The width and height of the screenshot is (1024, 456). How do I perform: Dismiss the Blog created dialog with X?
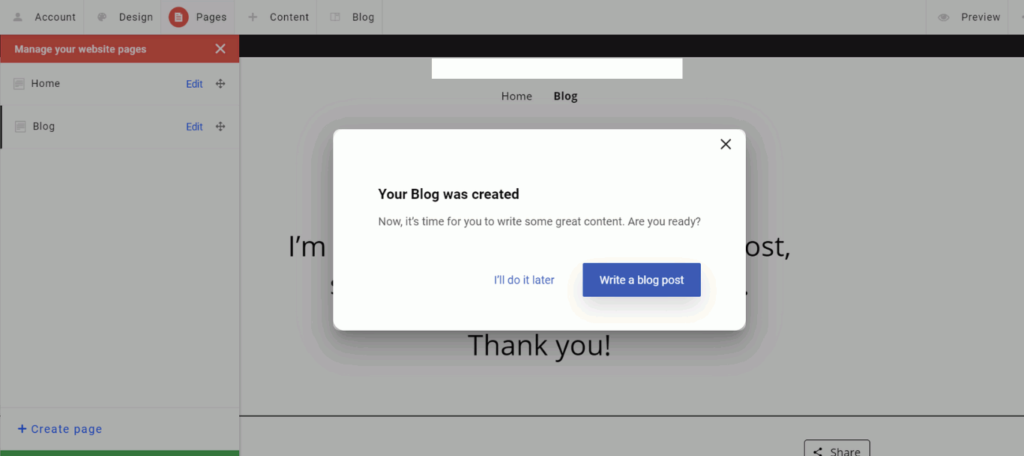click(726, 144)
